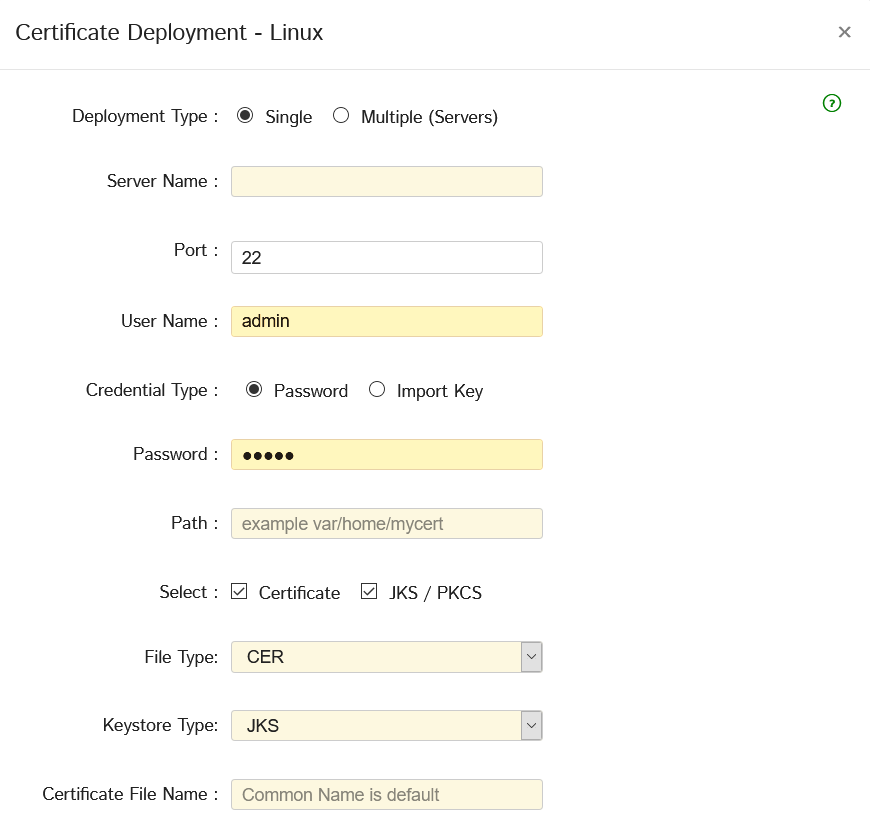The image size is (870, 836).
Task: Choose Multiple (Servers) deployment type
Action: [341, 116]
